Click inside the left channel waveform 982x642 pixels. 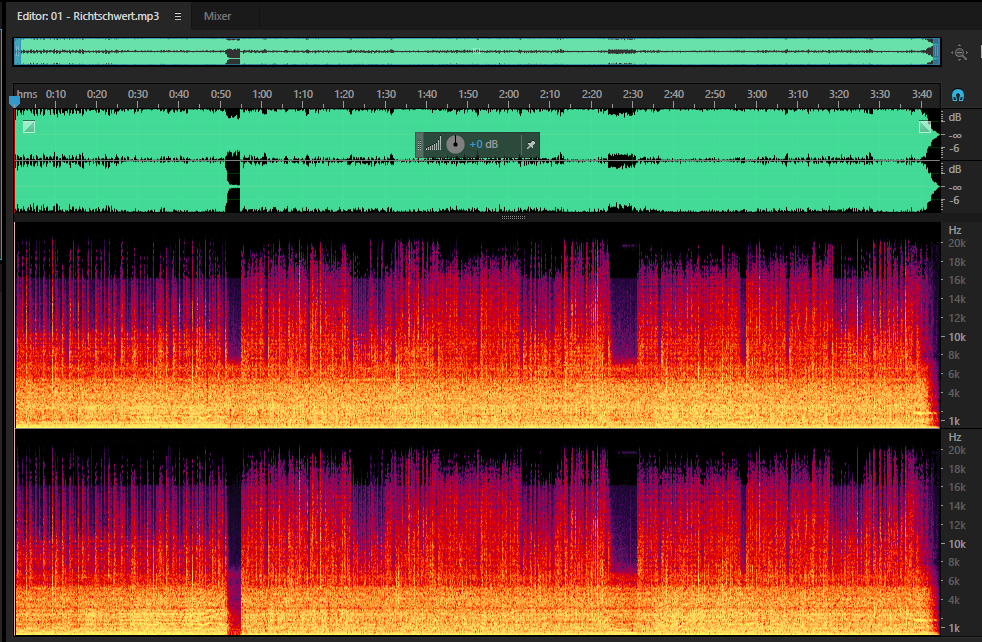(477, 135)
